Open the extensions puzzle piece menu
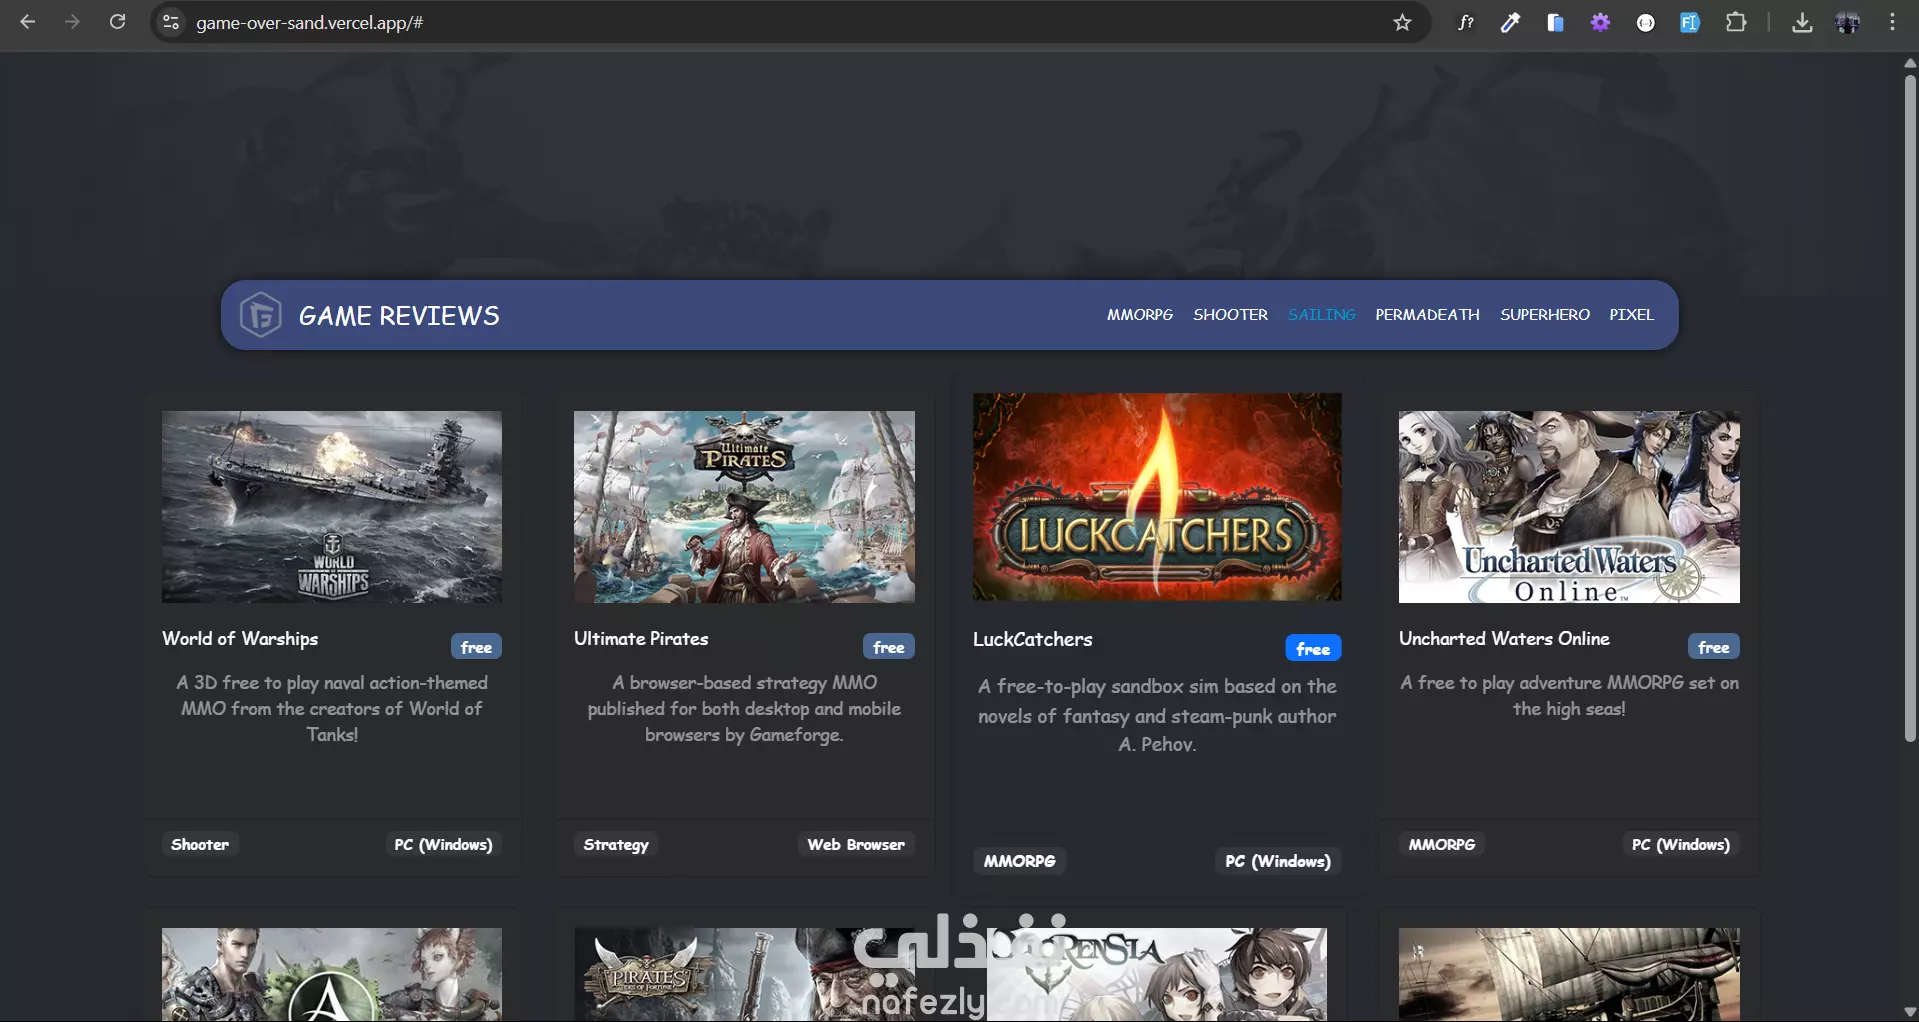Image resolution: width=1919 pixels, height=1022 pixels. pyautogui.click(x=1736, y=22)
